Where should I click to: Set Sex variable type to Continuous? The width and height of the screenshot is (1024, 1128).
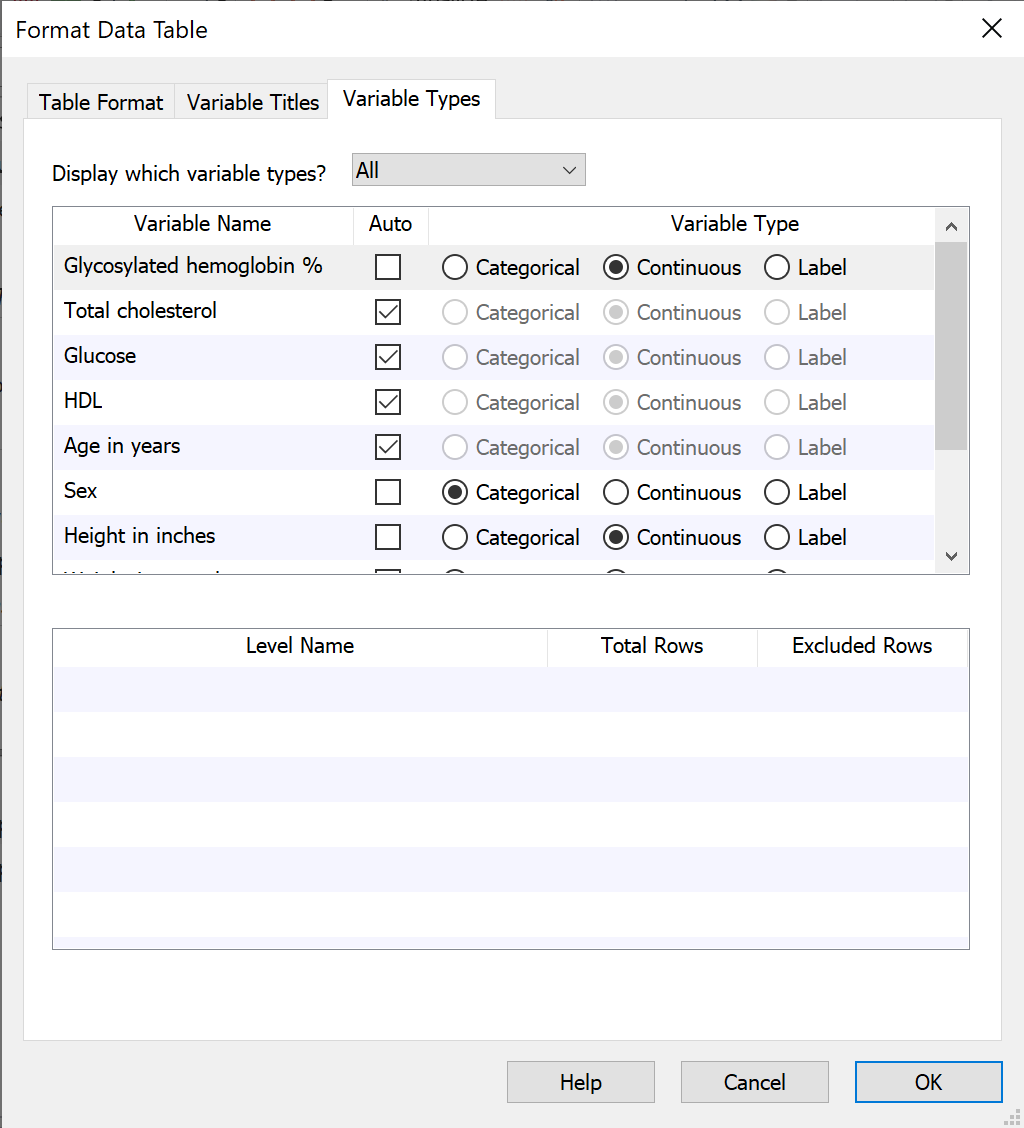[x=614, y=492]
